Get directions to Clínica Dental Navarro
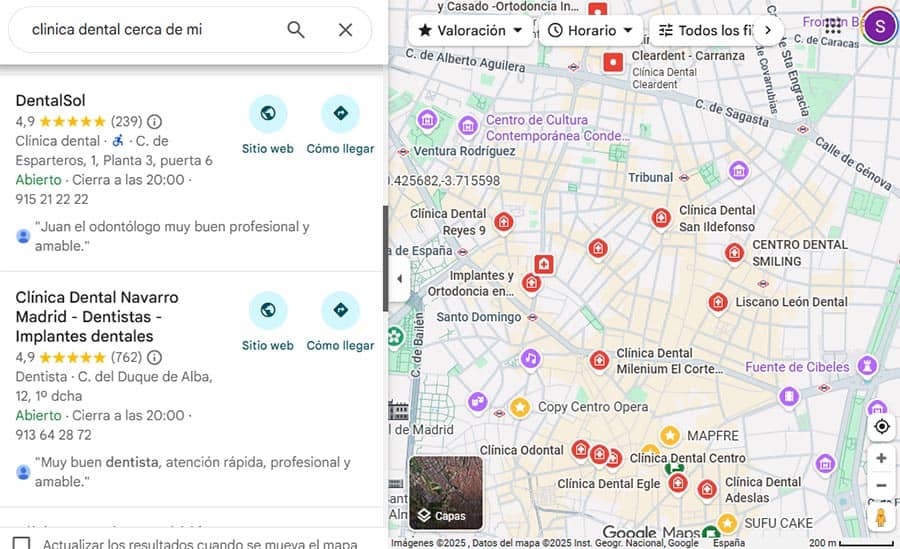This screenshot has width=900, height=549. coord(340,310)
